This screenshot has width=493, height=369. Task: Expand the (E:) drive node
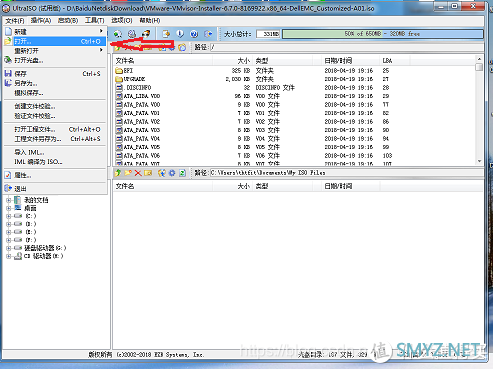9,232
